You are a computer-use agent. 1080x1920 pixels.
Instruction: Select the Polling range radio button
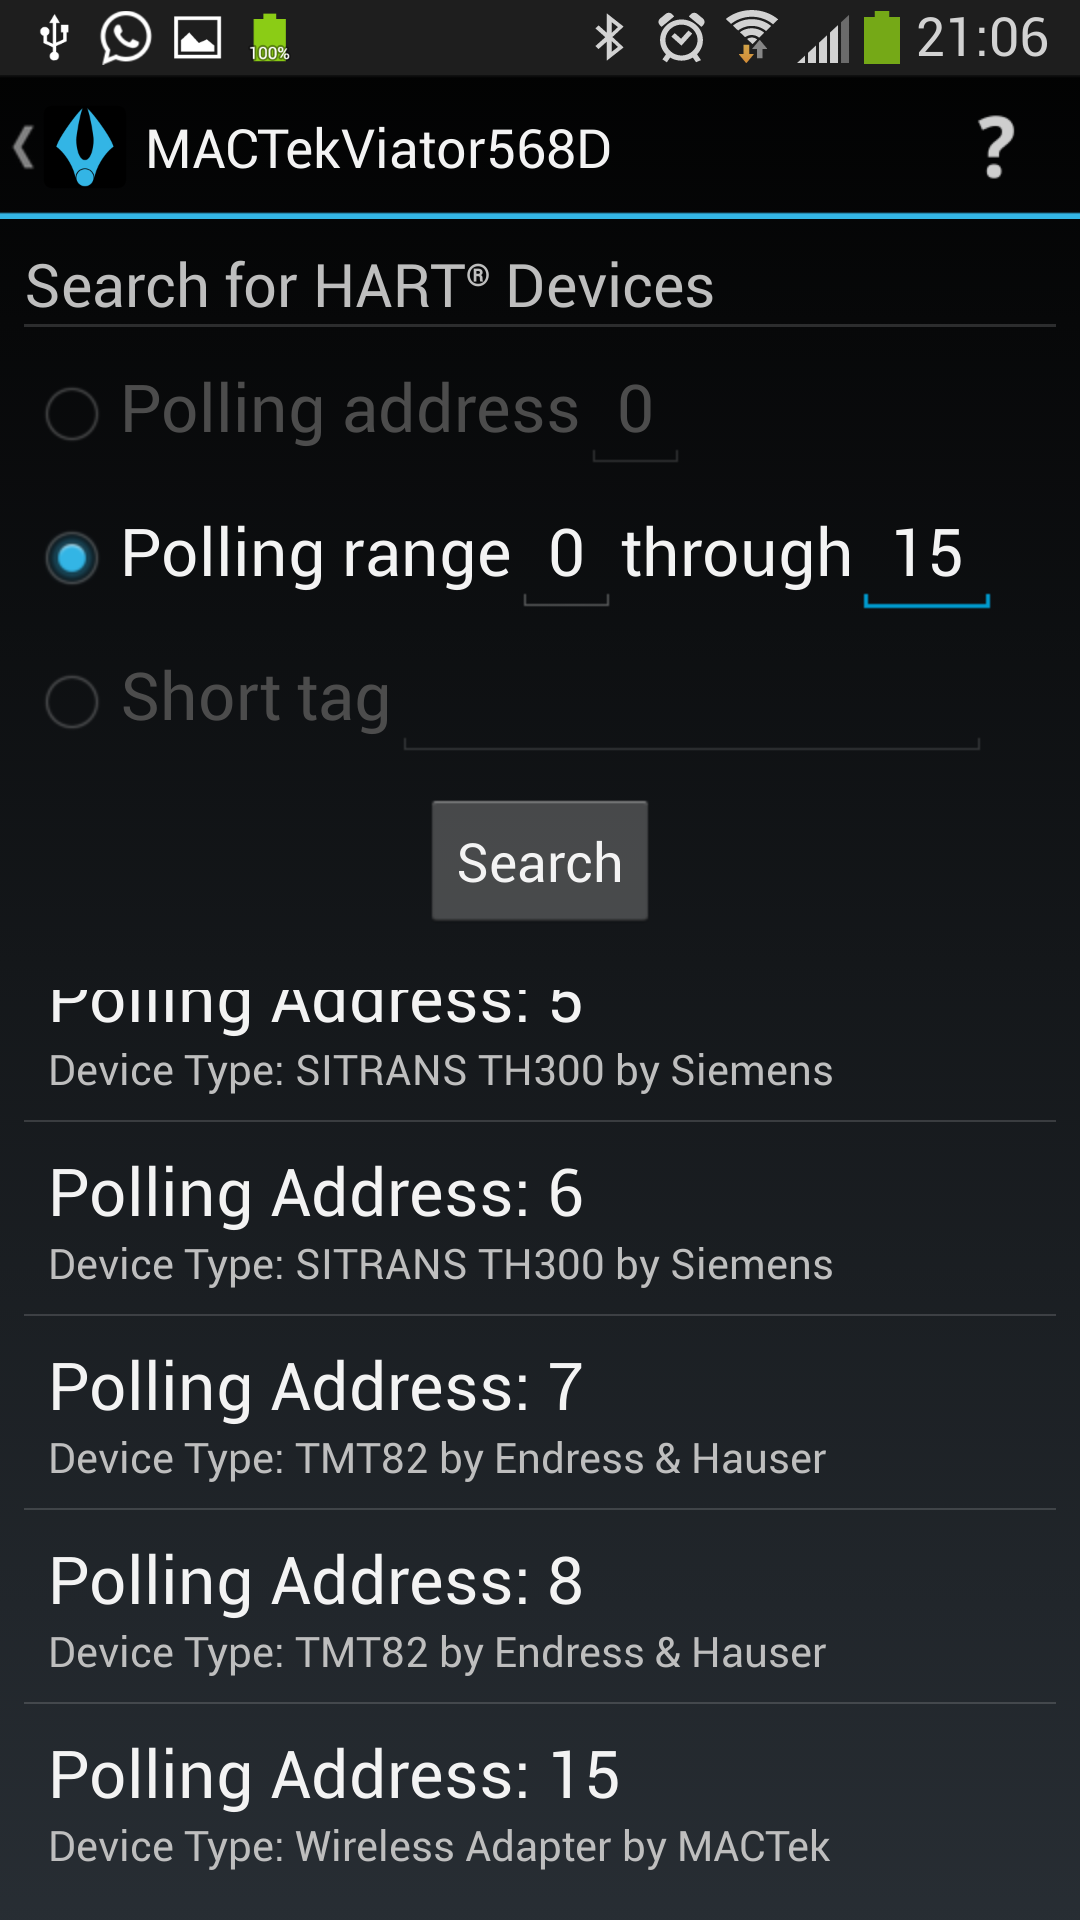(72, 557)
